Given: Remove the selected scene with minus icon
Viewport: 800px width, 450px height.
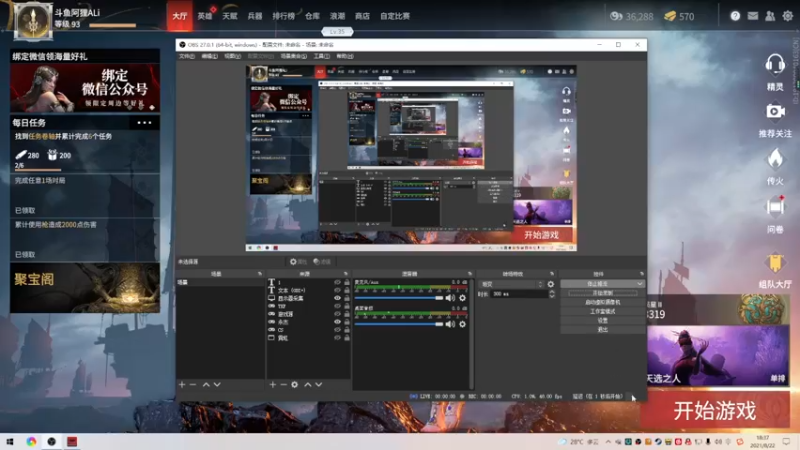Looking at the screenshot, I should 193,384.
